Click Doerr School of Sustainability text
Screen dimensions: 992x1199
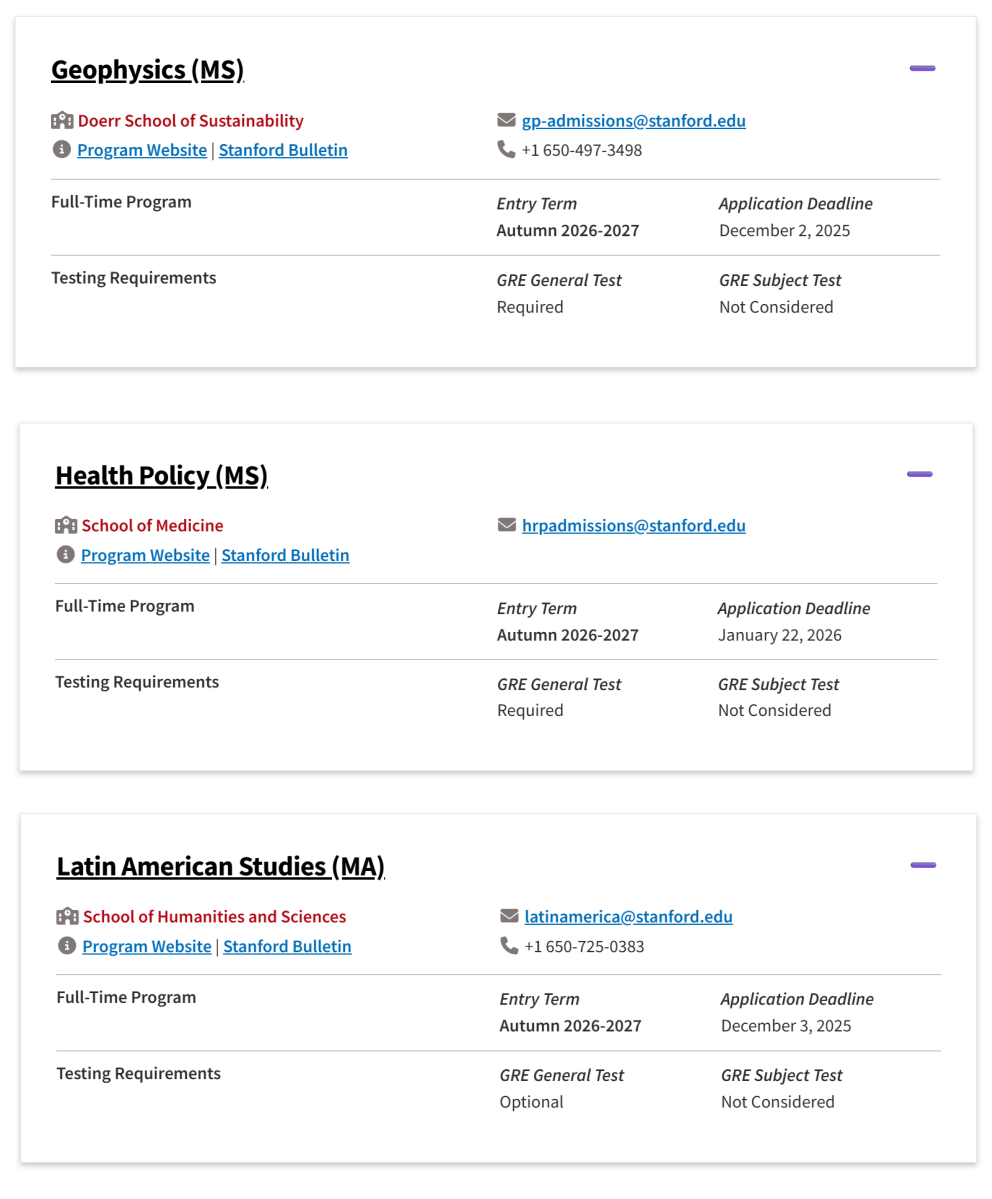pos(190,121)
